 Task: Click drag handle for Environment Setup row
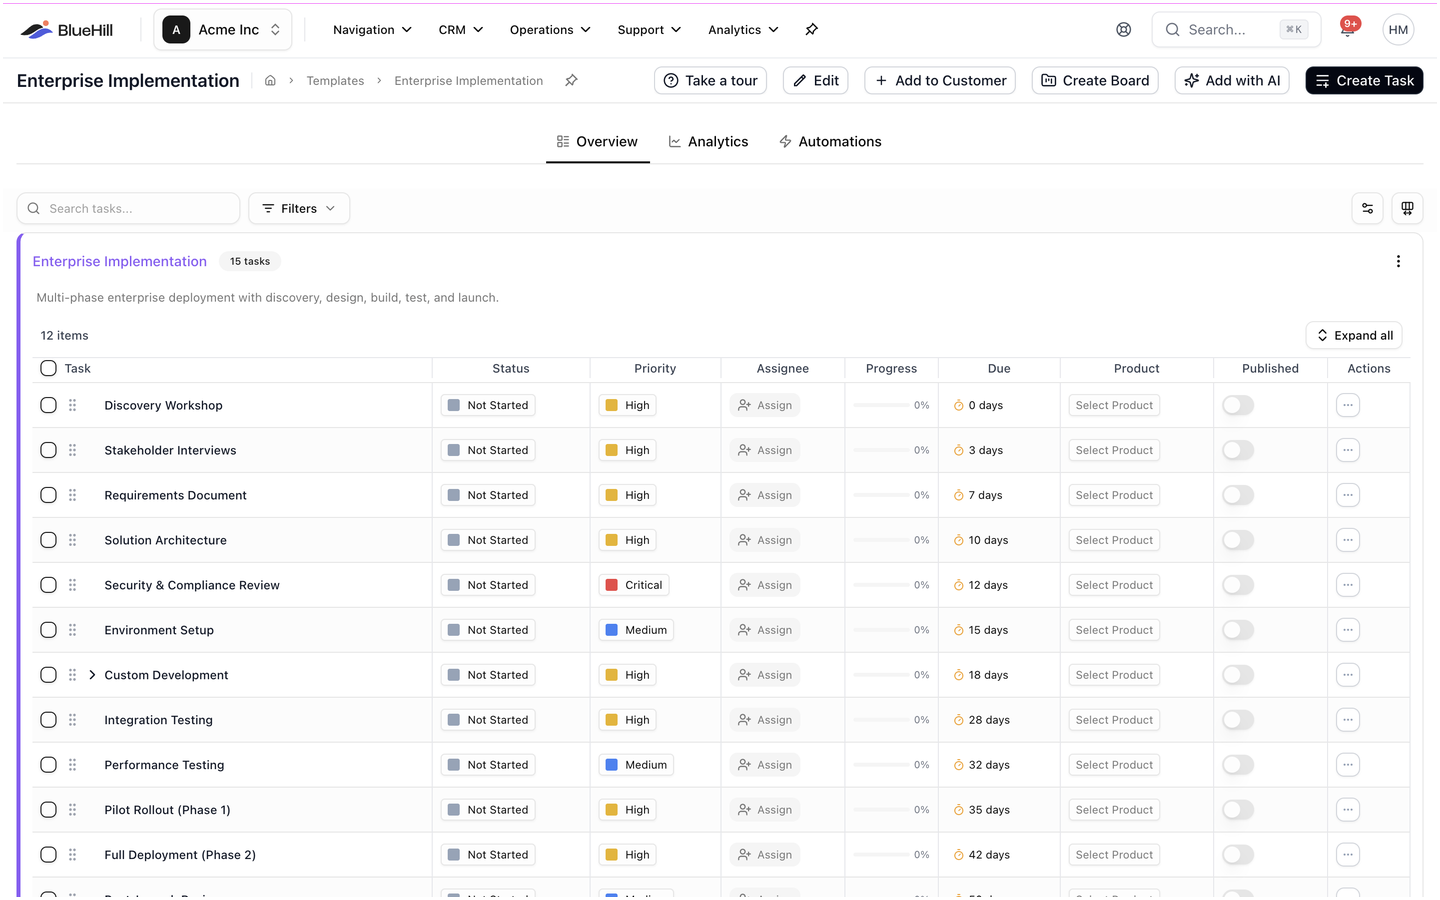coord(73,630)
